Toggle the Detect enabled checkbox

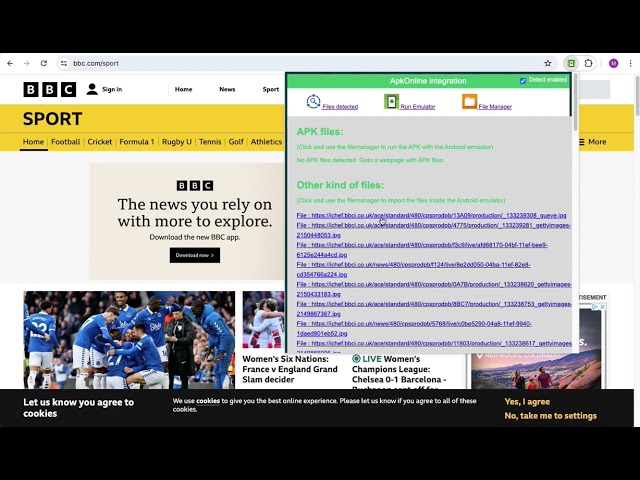pyautogui.click(x=522, y=81)
